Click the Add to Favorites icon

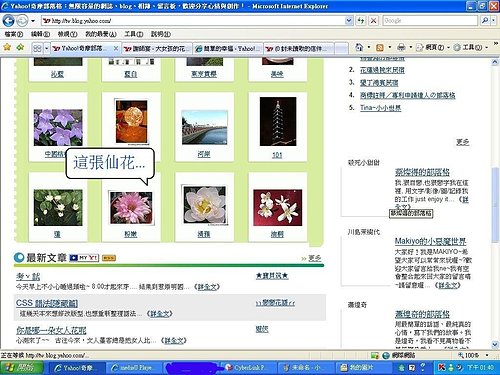click(x=20, y=48)
